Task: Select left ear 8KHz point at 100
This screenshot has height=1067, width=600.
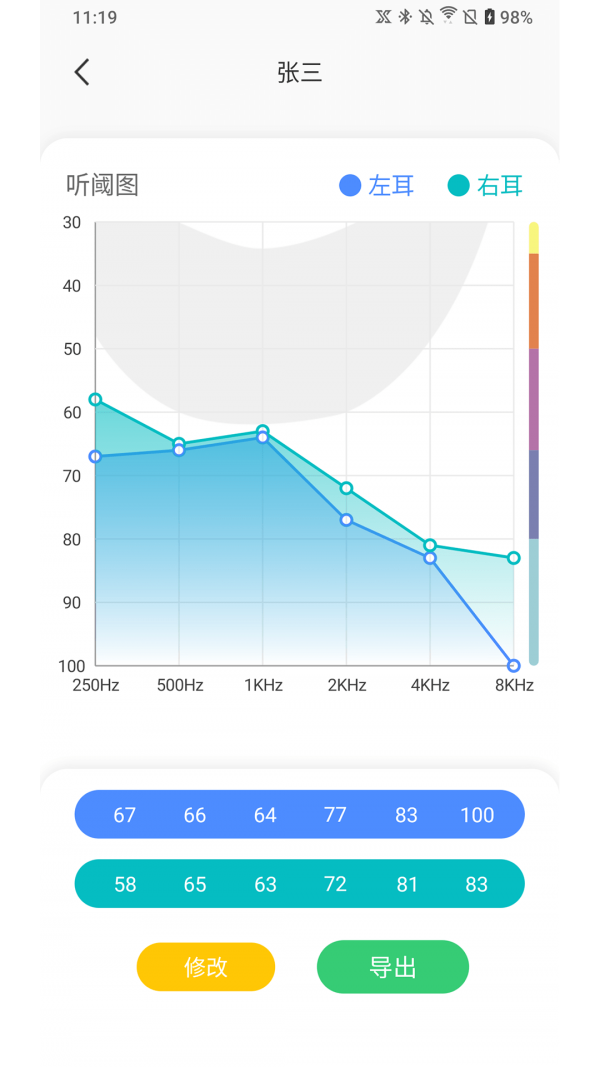Action: coord(514,666)
